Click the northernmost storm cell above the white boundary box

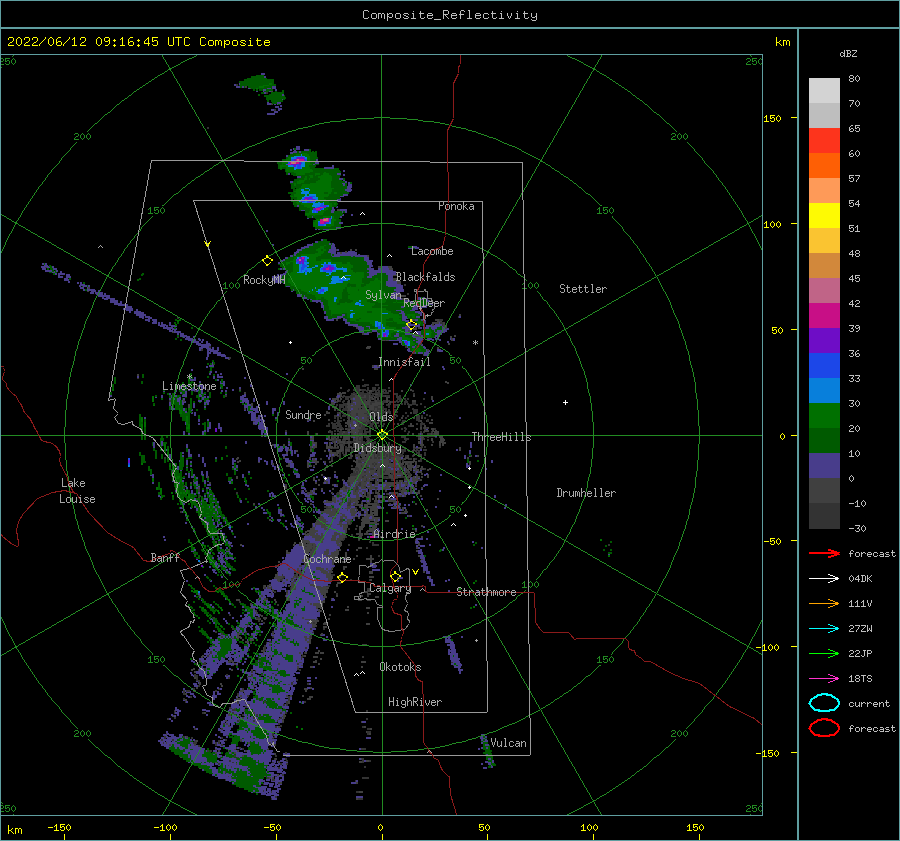tap(262, 91)
